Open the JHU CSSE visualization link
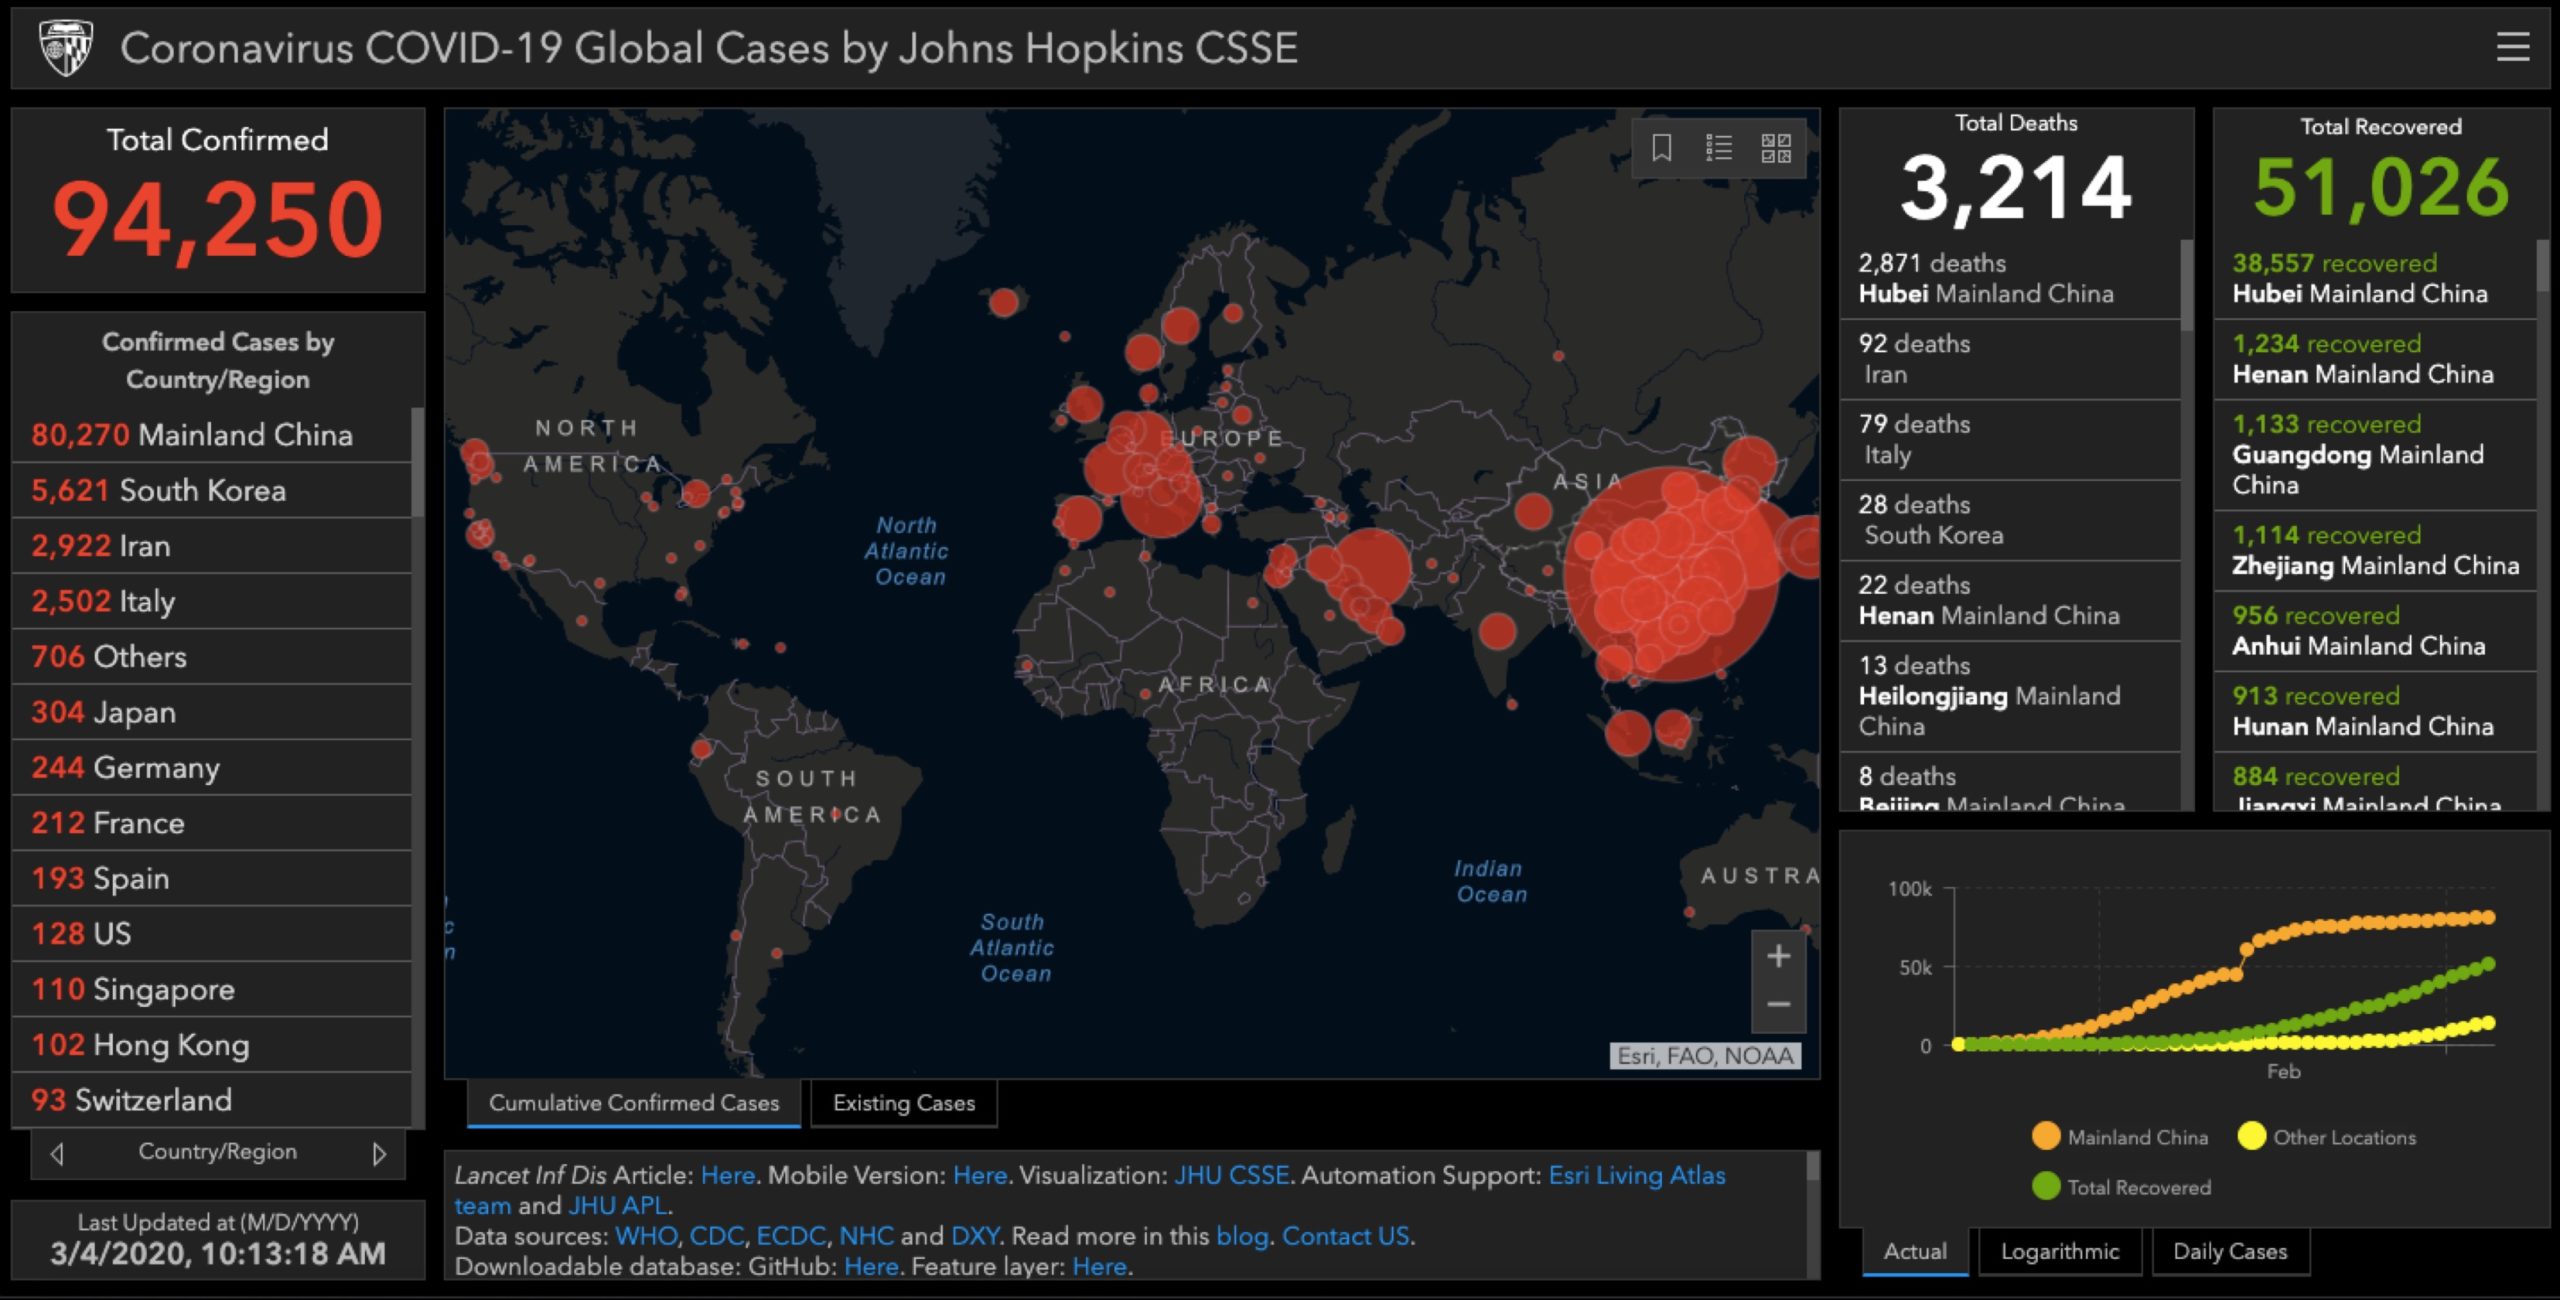 click(x=1232, y=1175)
